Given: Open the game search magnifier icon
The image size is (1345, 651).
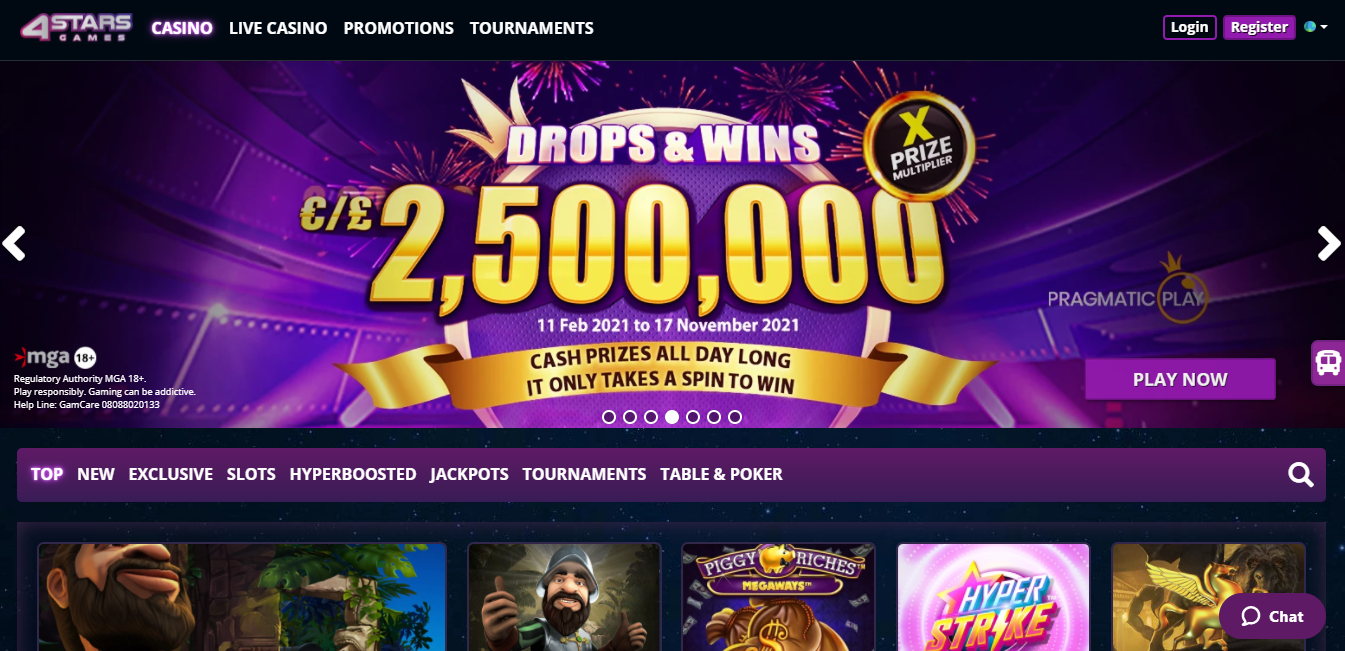Looking at the screenshot, I should click(x=1300, y=474).
